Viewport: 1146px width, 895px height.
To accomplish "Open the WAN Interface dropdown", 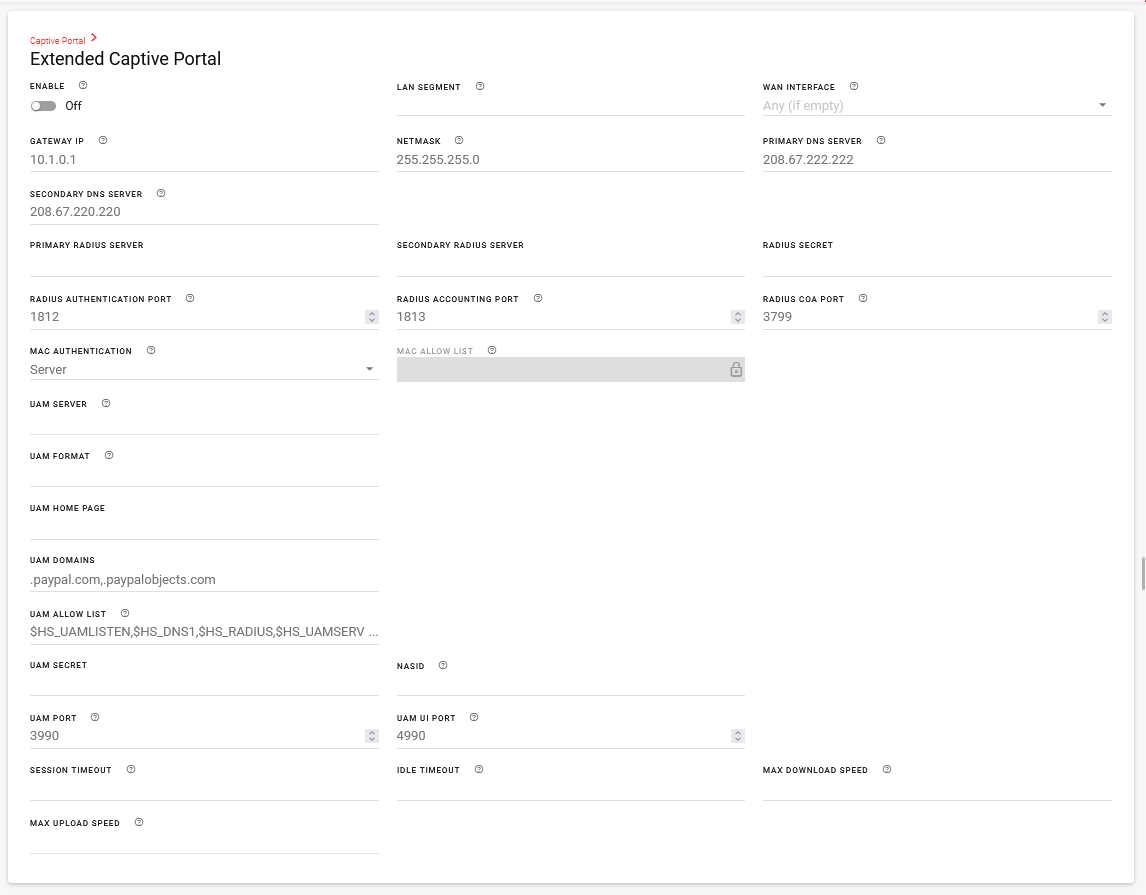I will click(x=1101, y=104).
